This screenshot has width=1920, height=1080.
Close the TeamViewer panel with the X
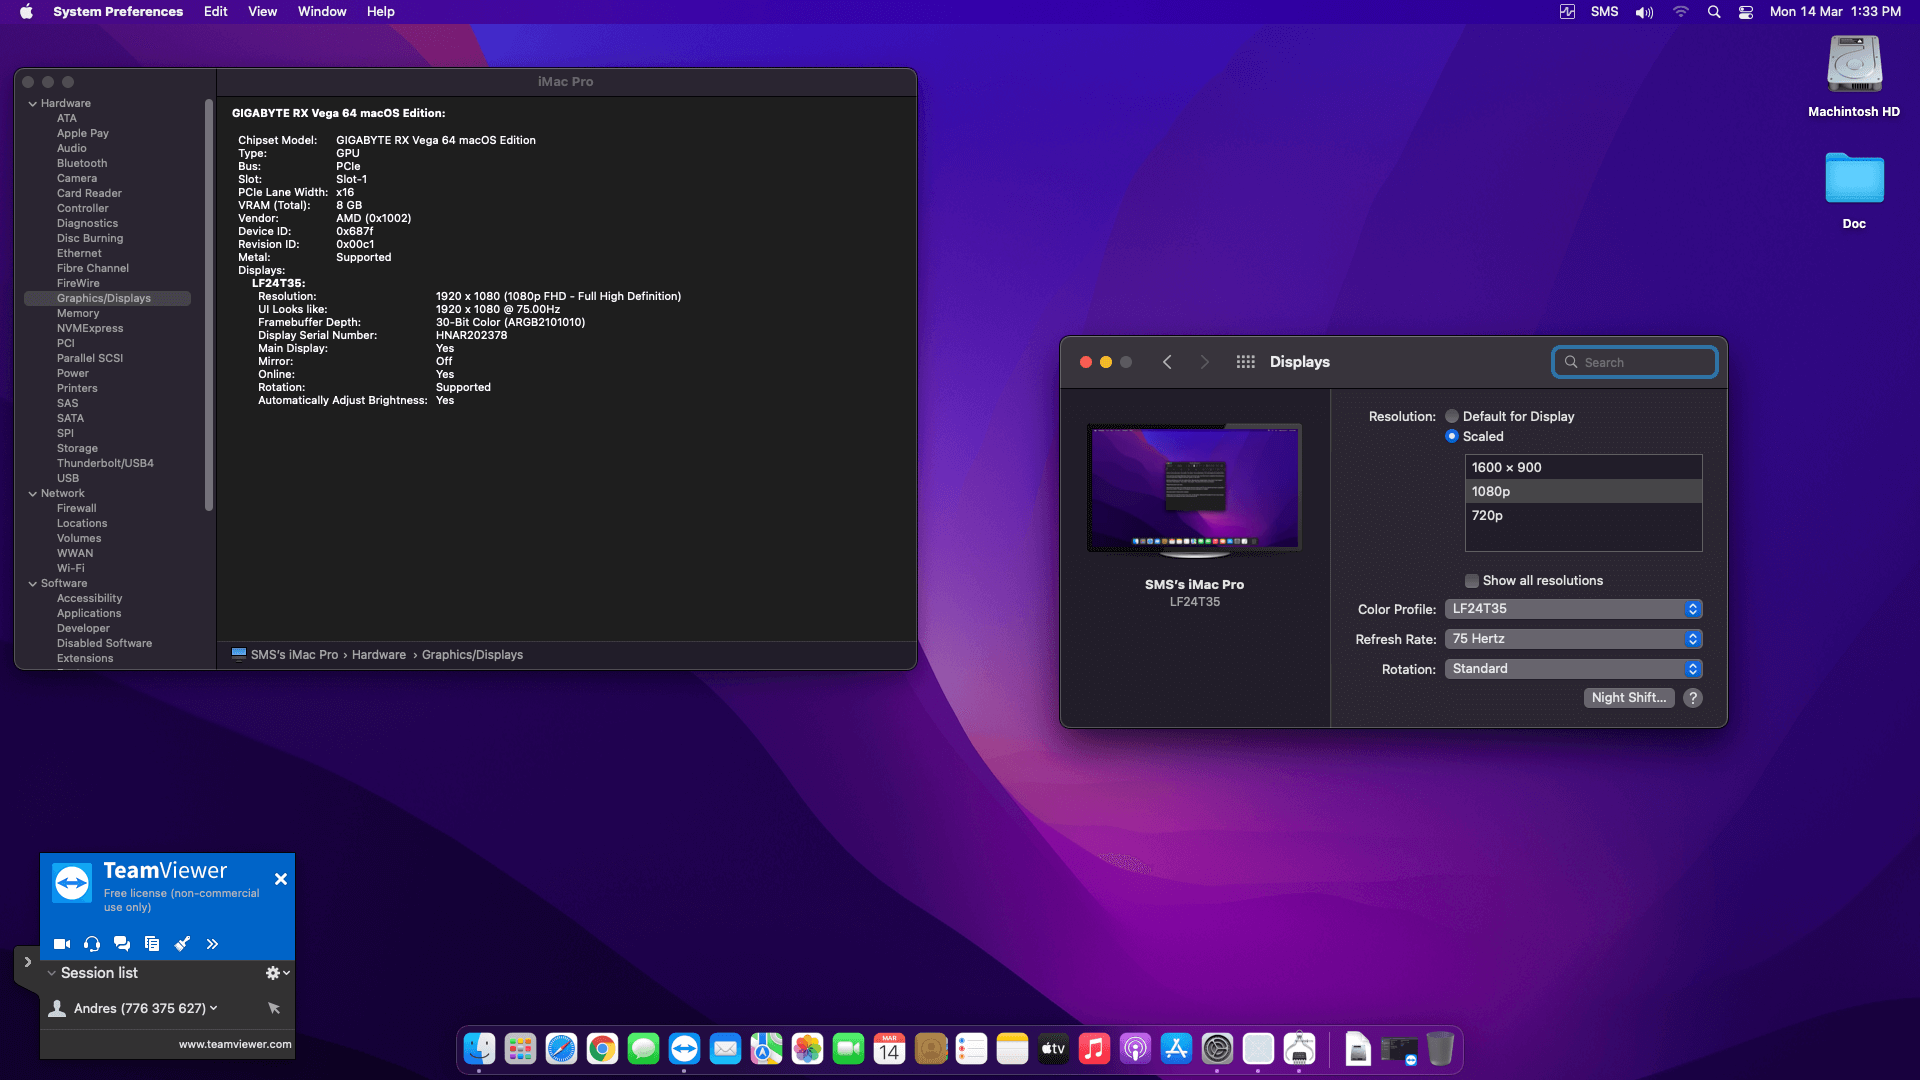coord(281,879)
